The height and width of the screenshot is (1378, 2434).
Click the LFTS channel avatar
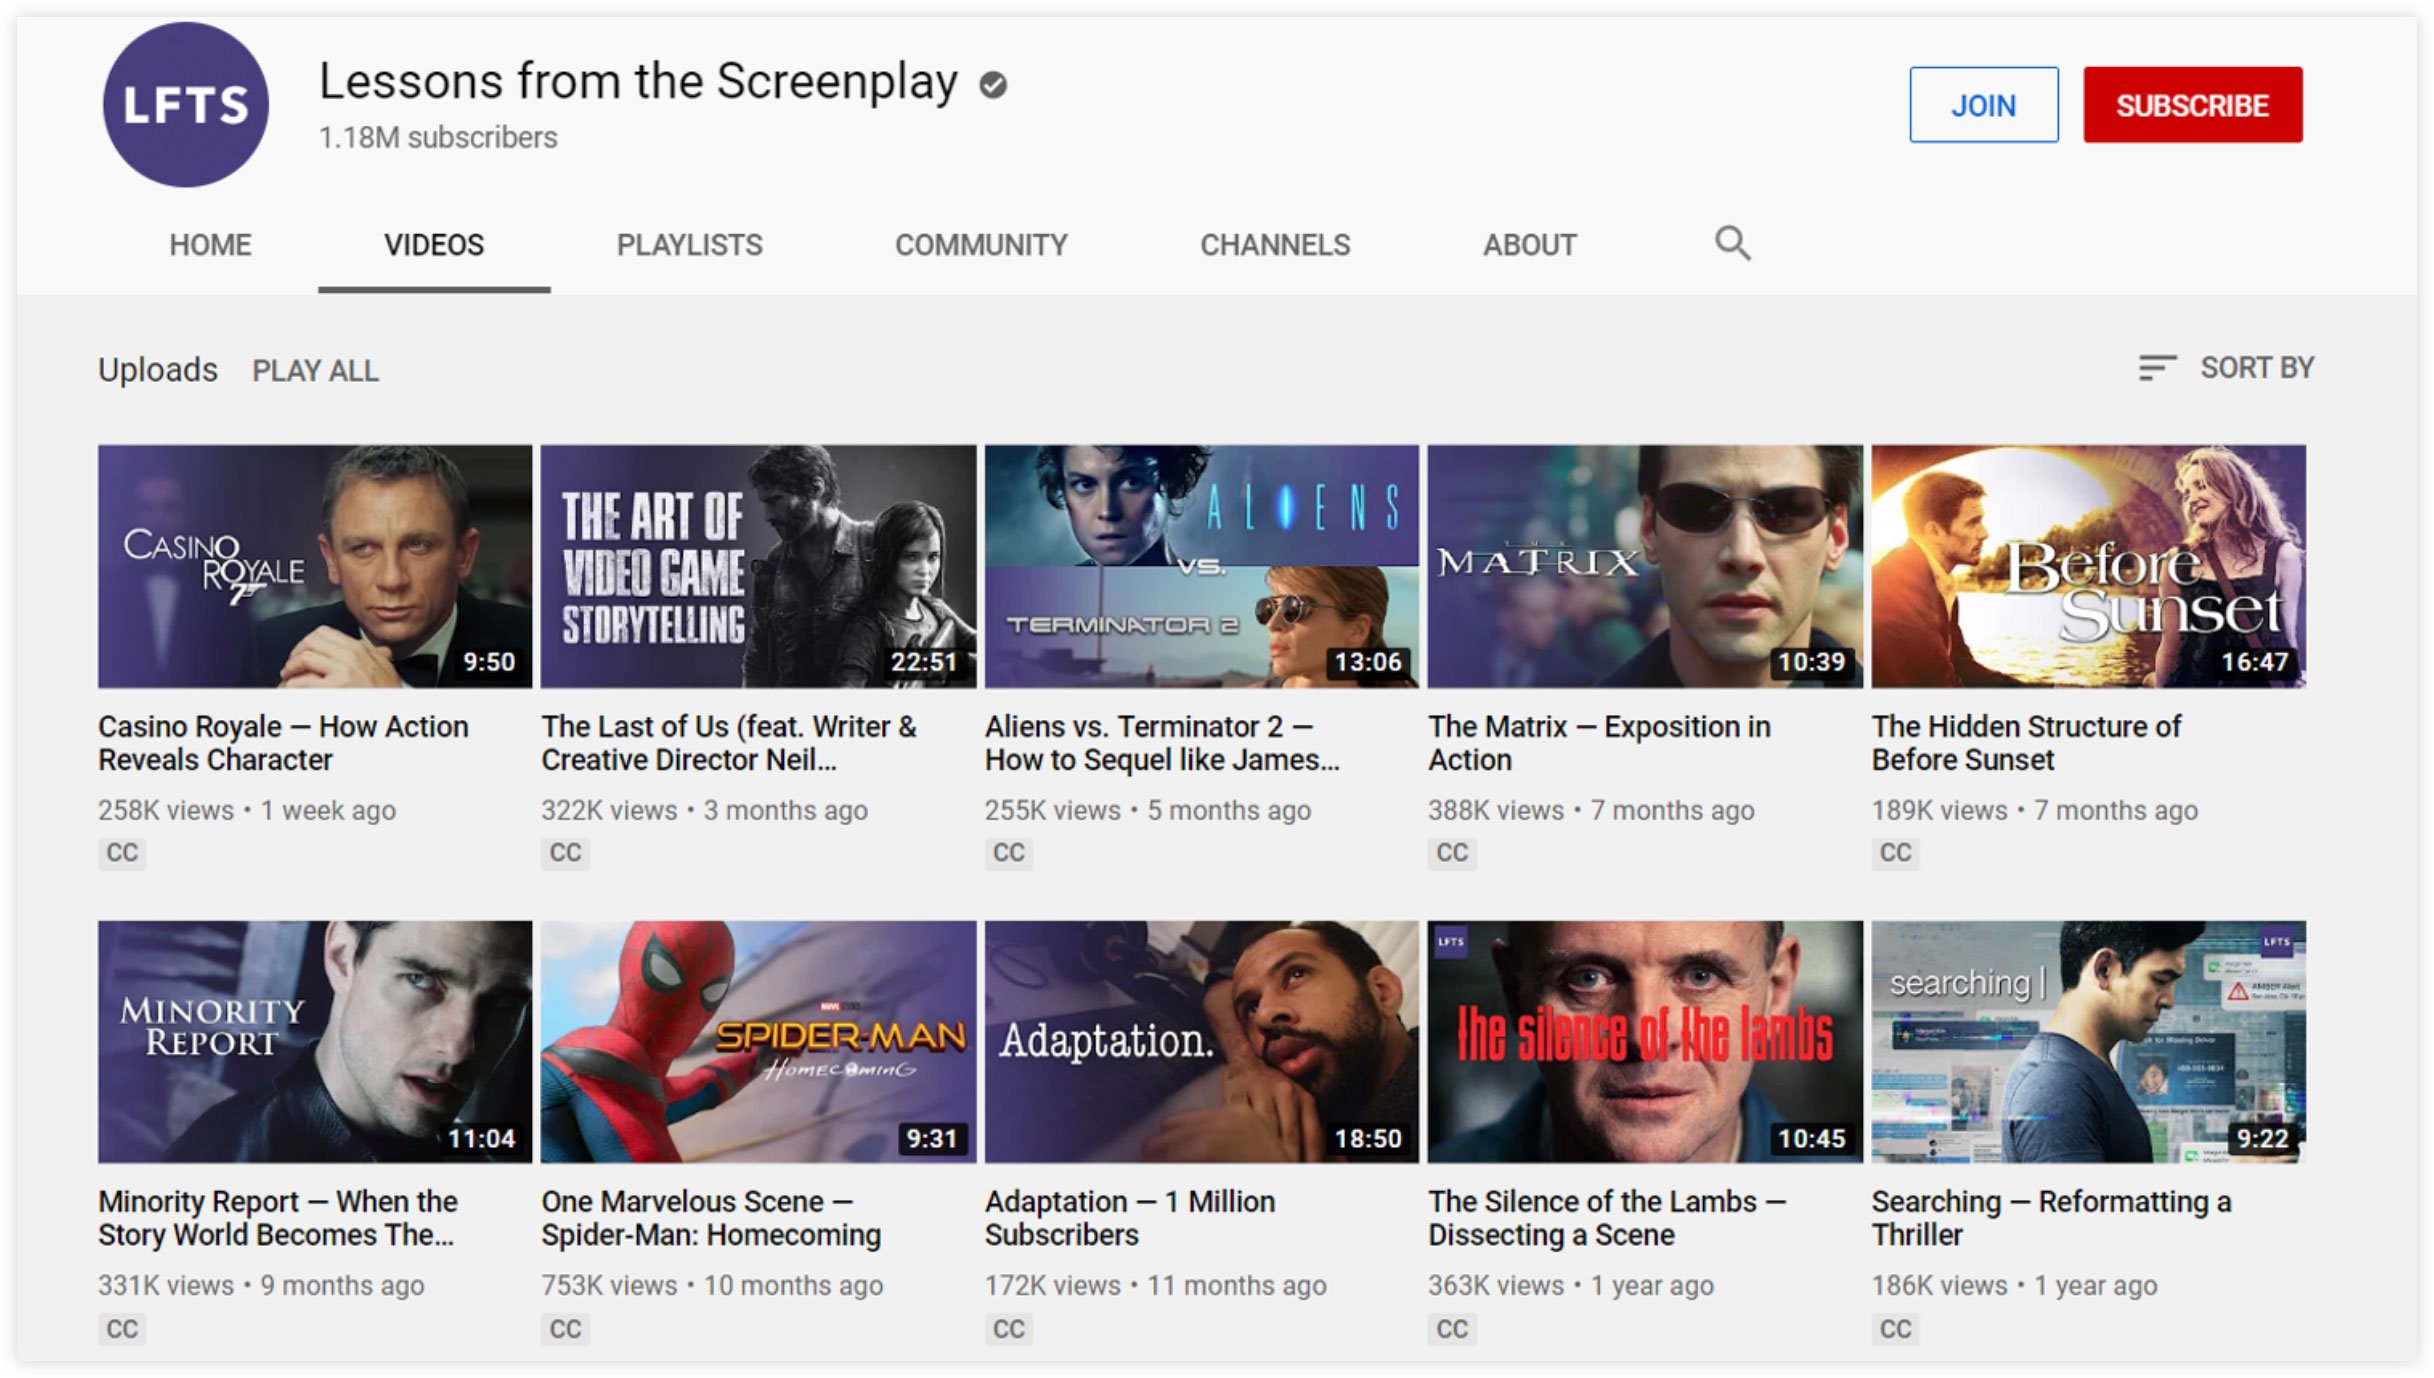[x=185, y=105]
